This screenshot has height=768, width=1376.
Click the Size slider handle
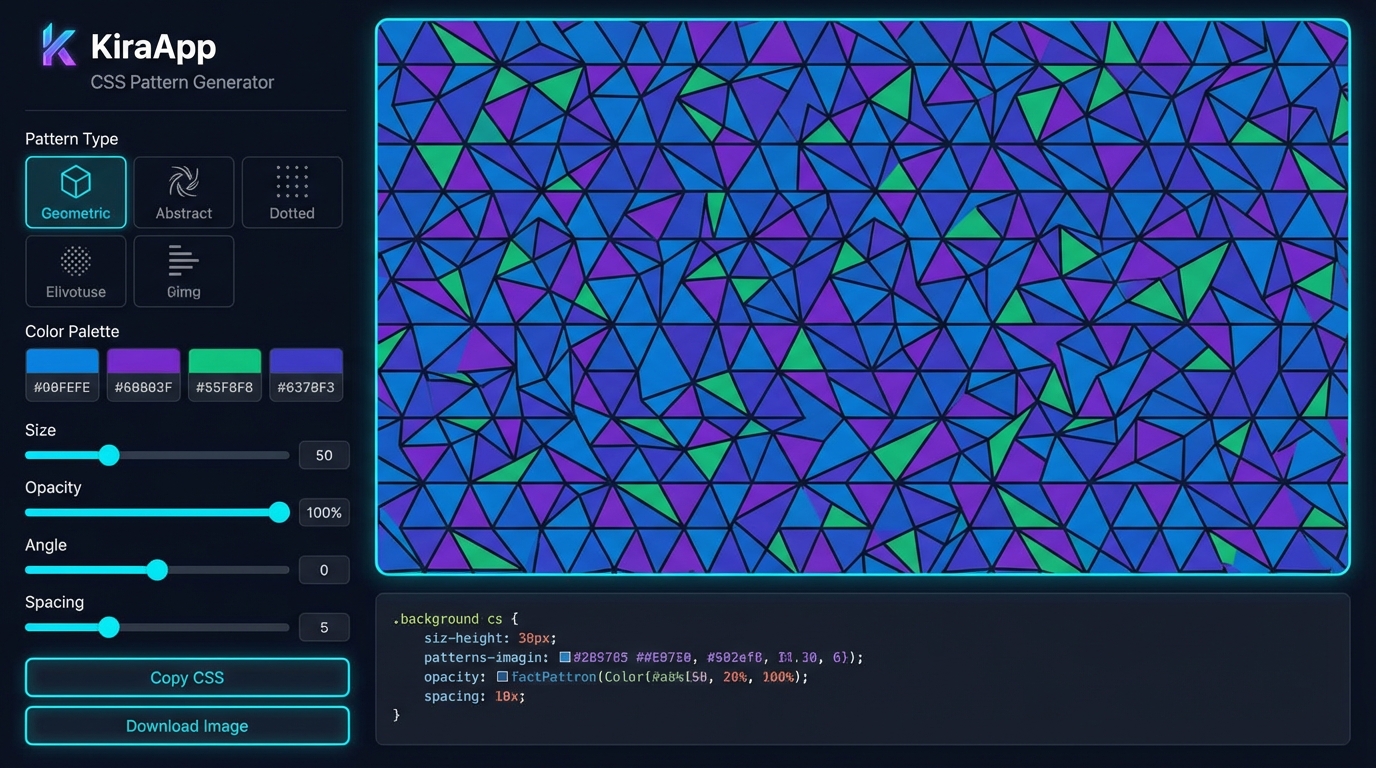click(x=109, y=455)
